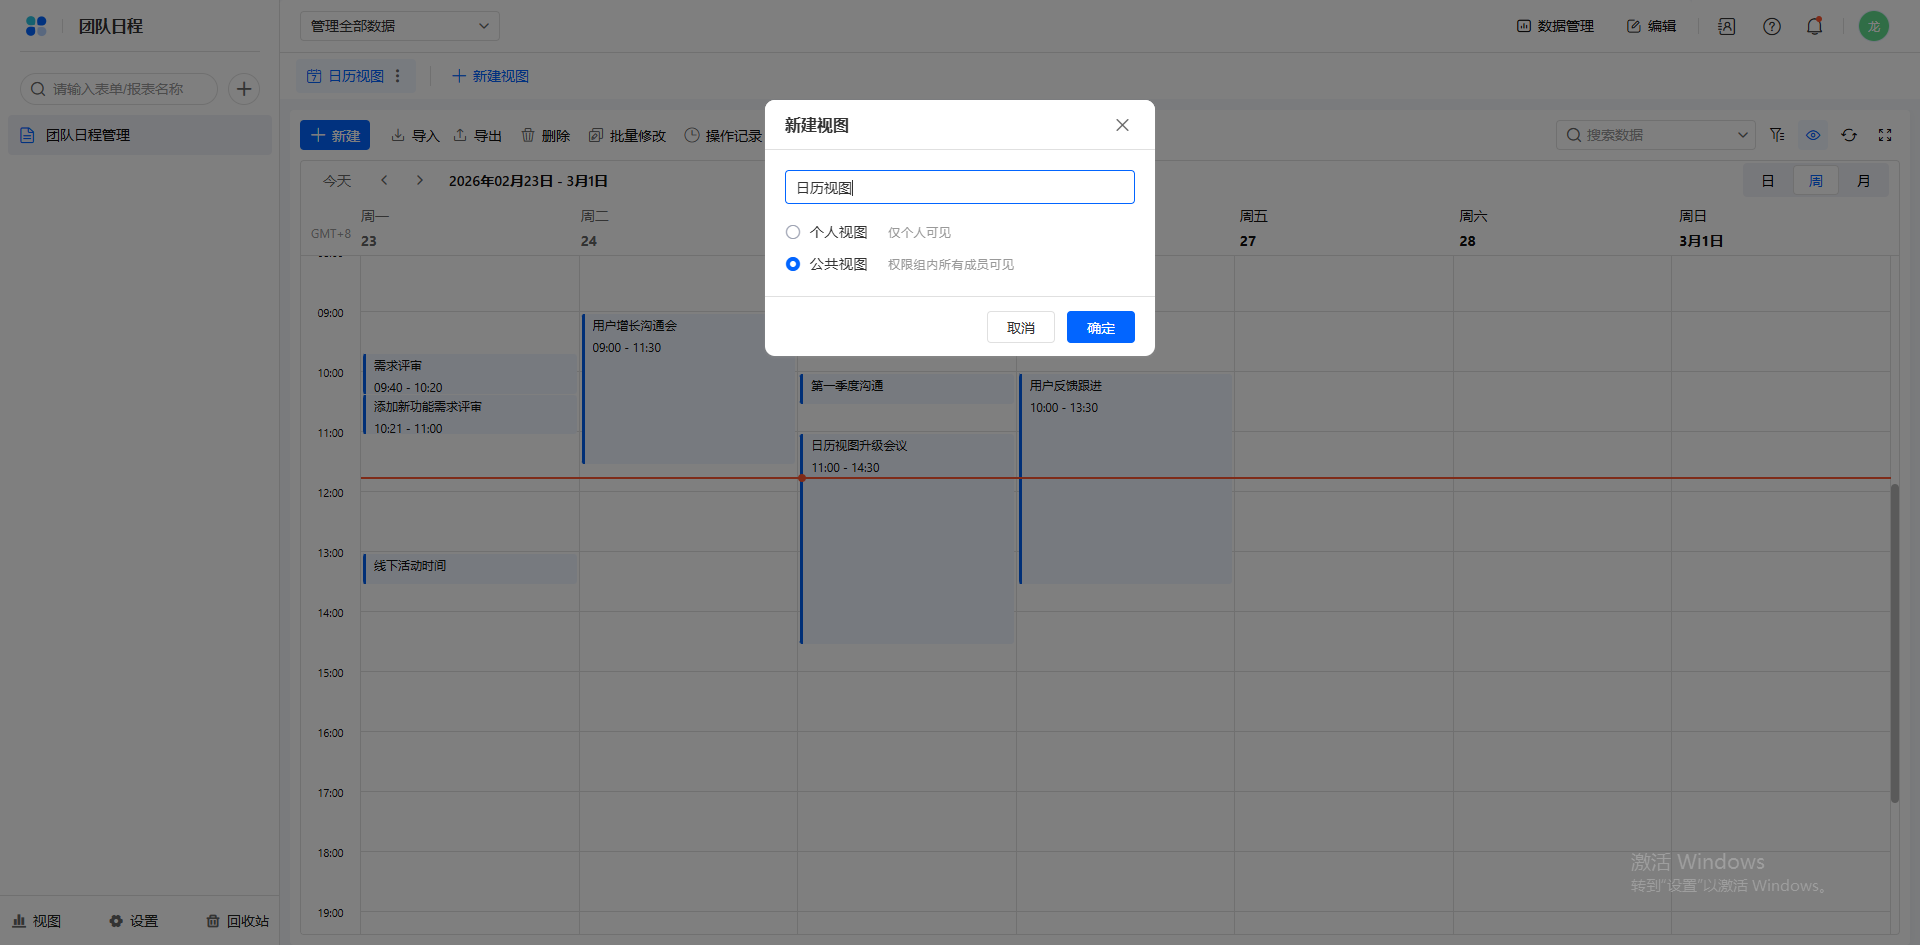This screenshot has width=1920, height=945.
Task: Click the notification bell icon
Action: (1814, 26)
